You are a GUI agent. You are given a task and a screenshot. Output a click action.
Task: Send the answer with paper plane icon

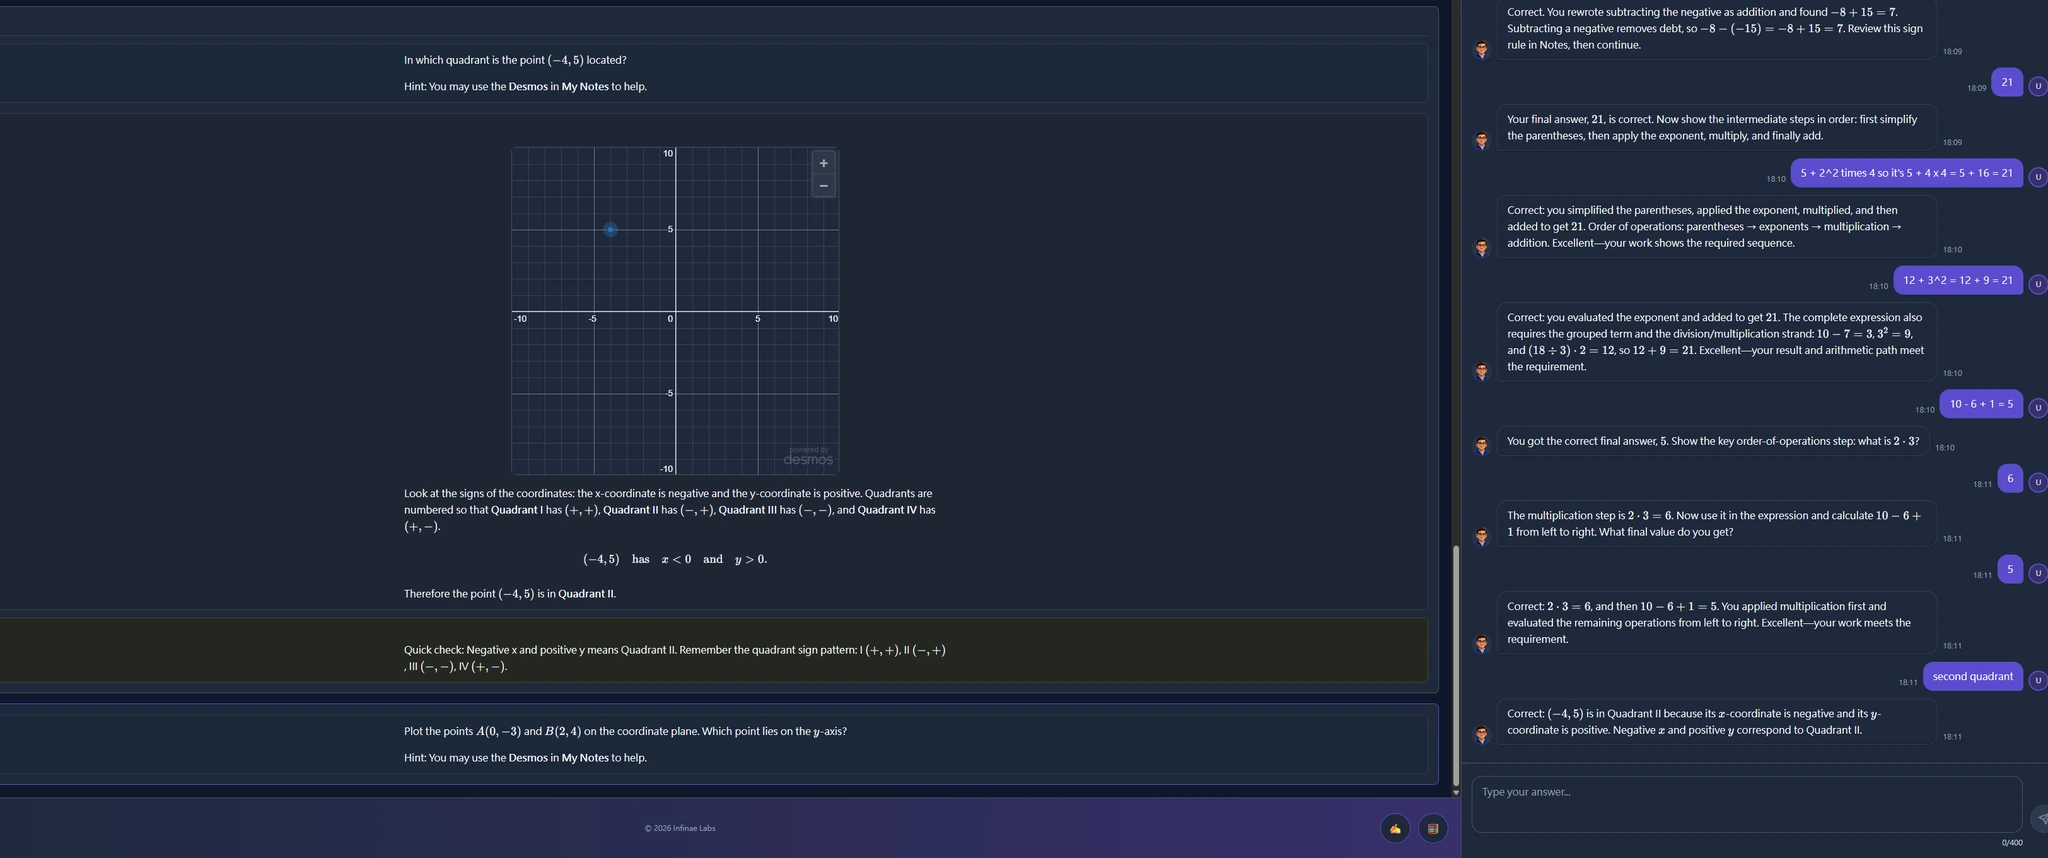[x=2041, y=818]
